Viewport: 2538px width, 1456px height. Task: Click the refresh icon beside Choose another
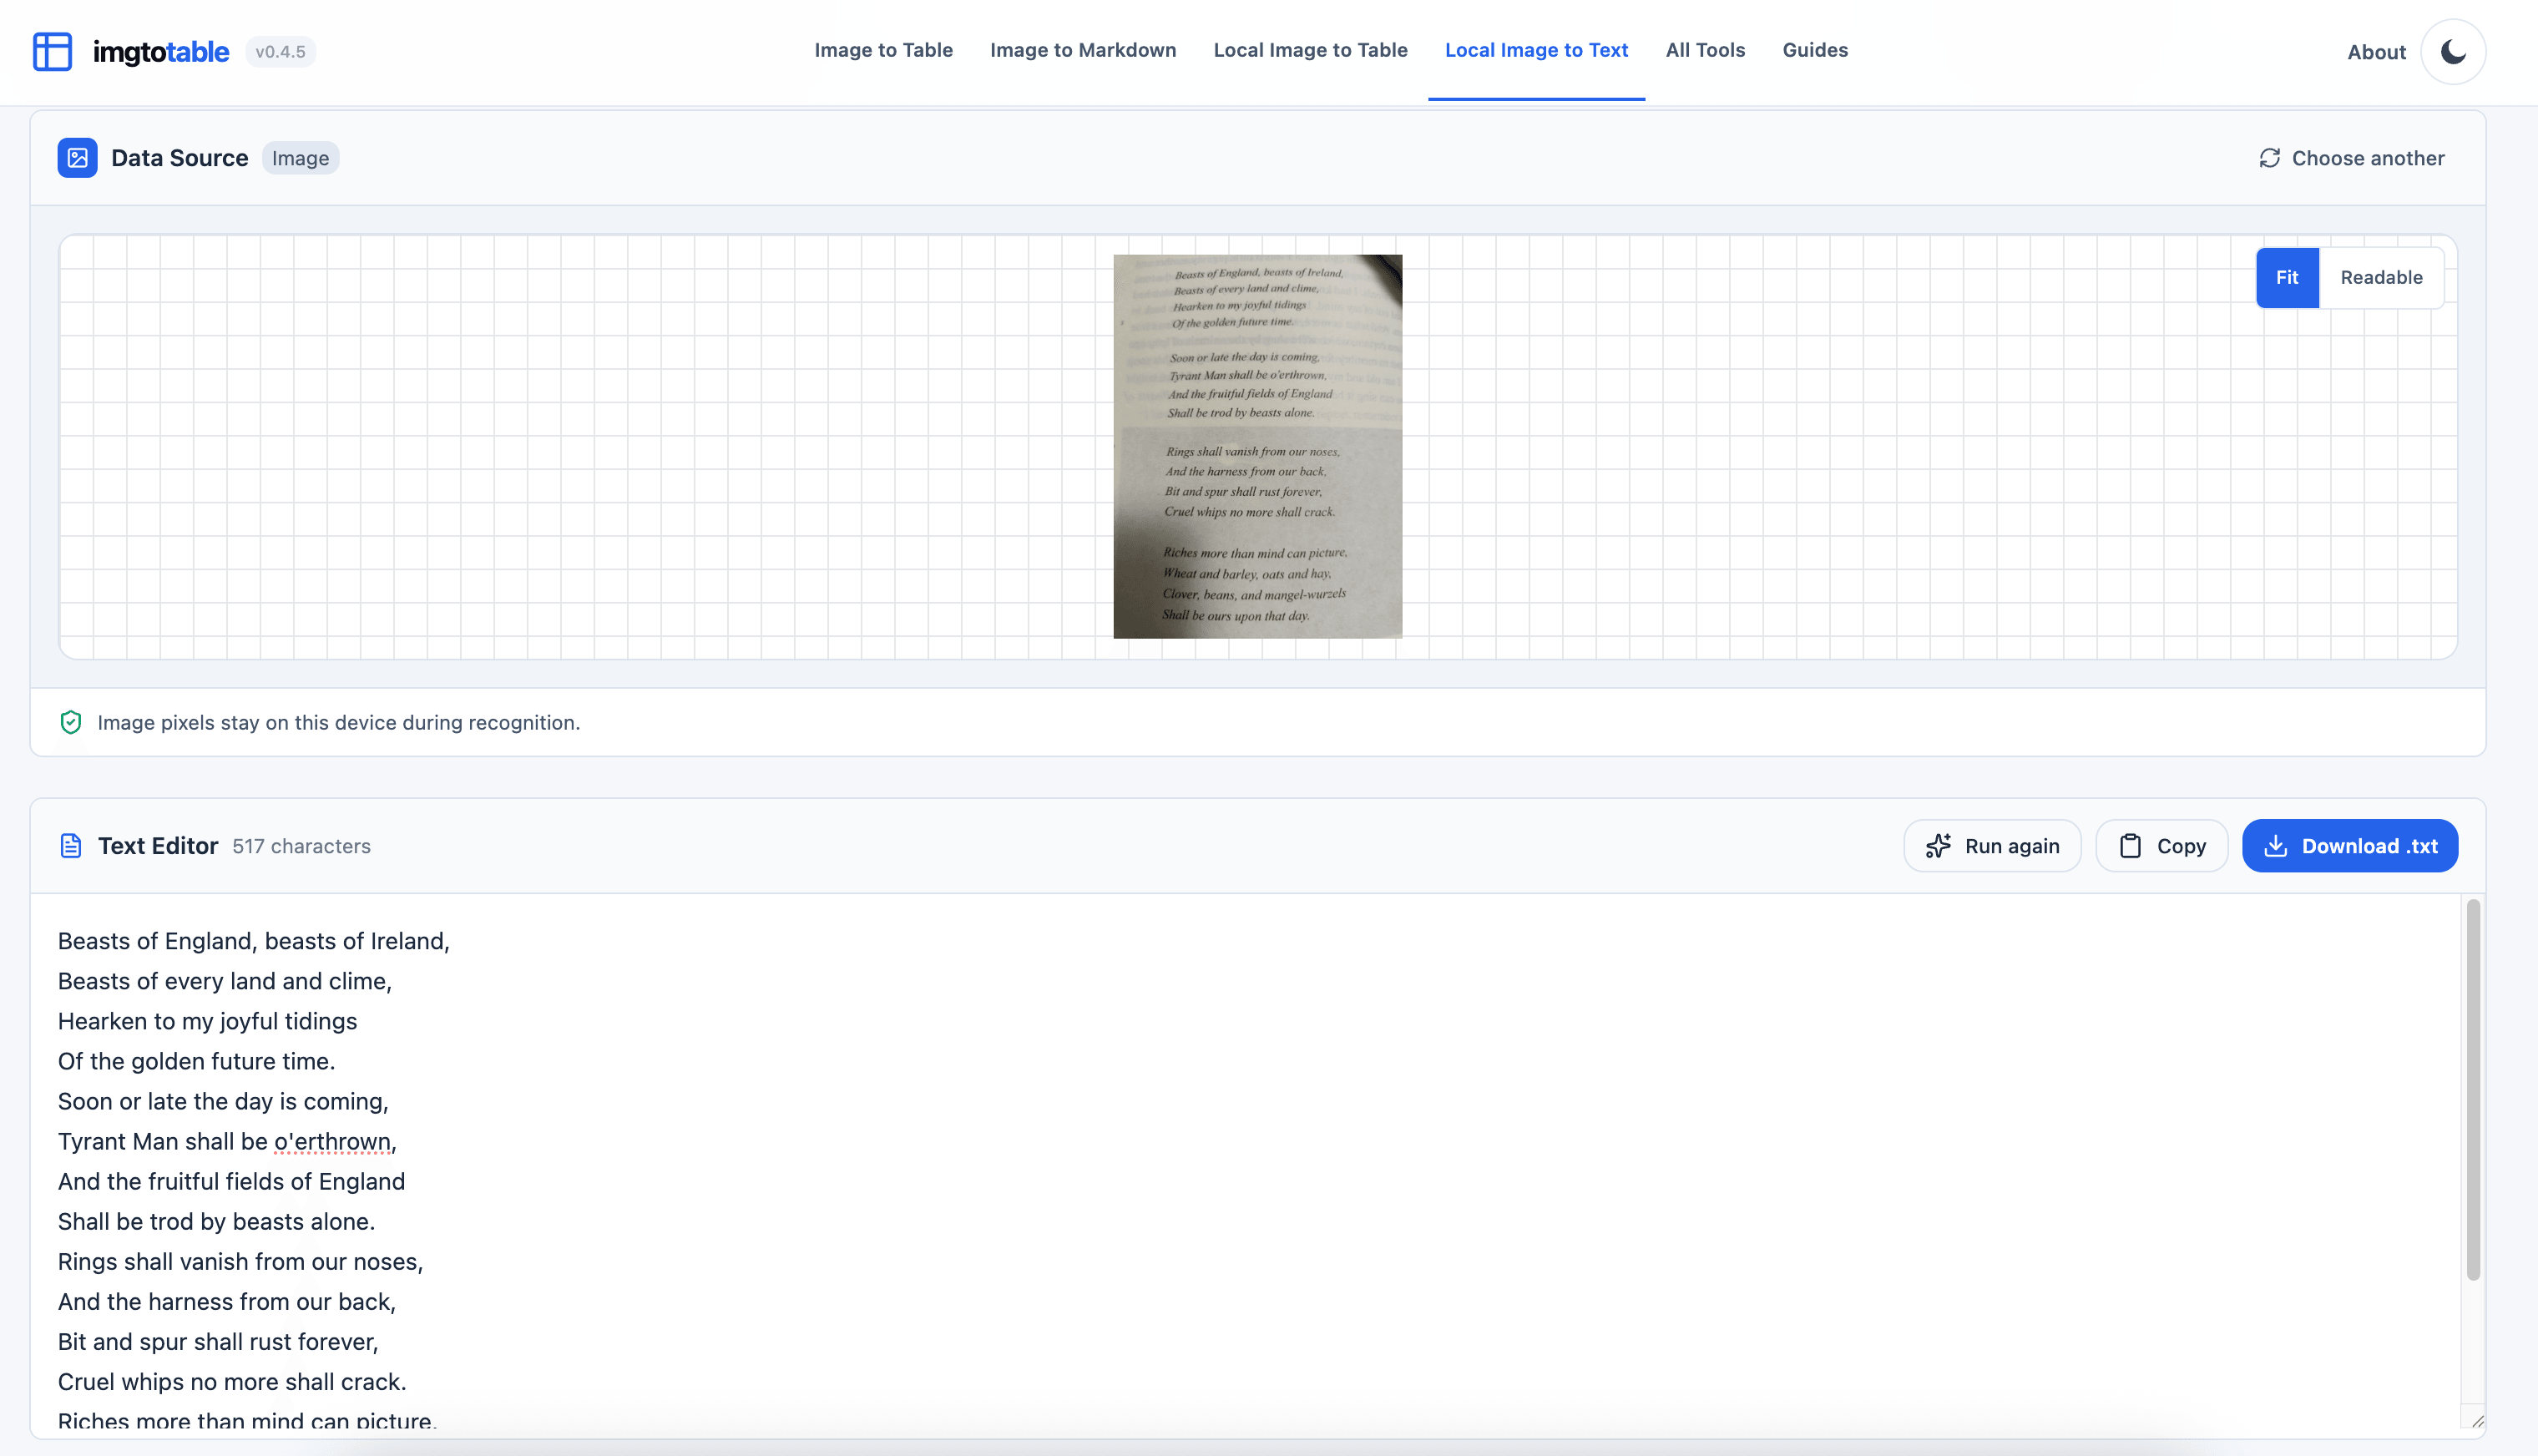point(2269,158)
